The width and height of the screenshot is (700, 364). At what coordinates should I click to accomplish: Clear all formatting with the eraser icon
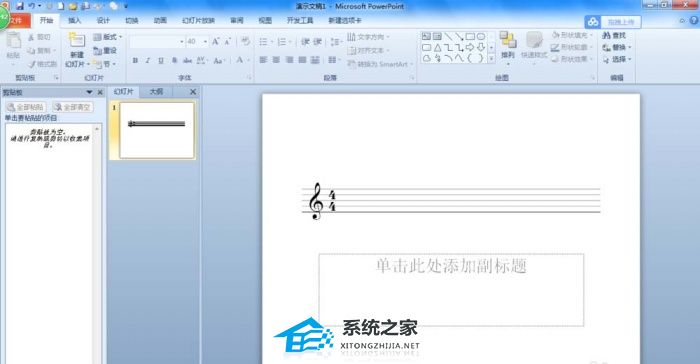(x=246, y=42)
